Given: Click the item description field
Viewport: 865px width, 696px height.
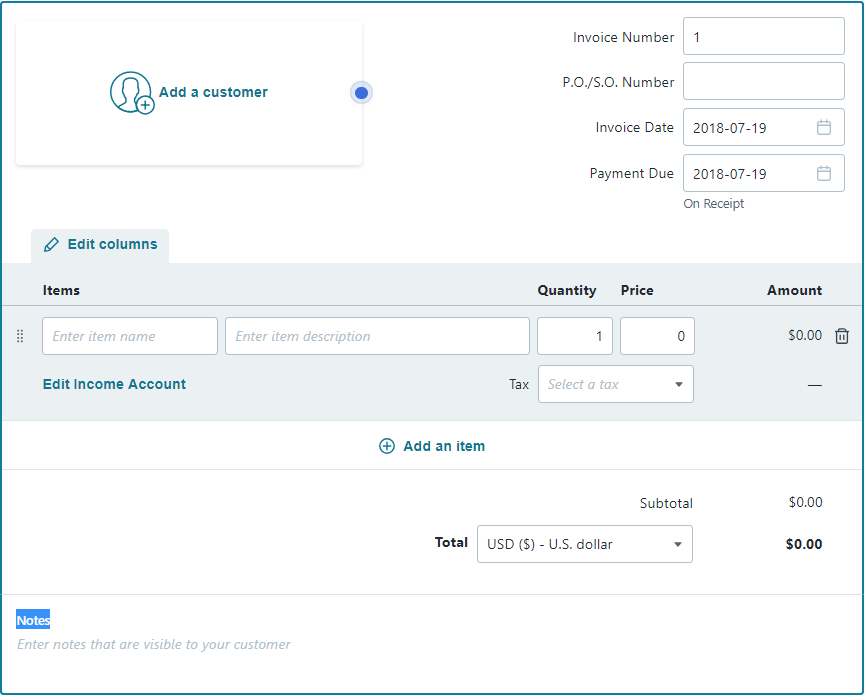Looking at the screenshot, I should tap(377, 336).
